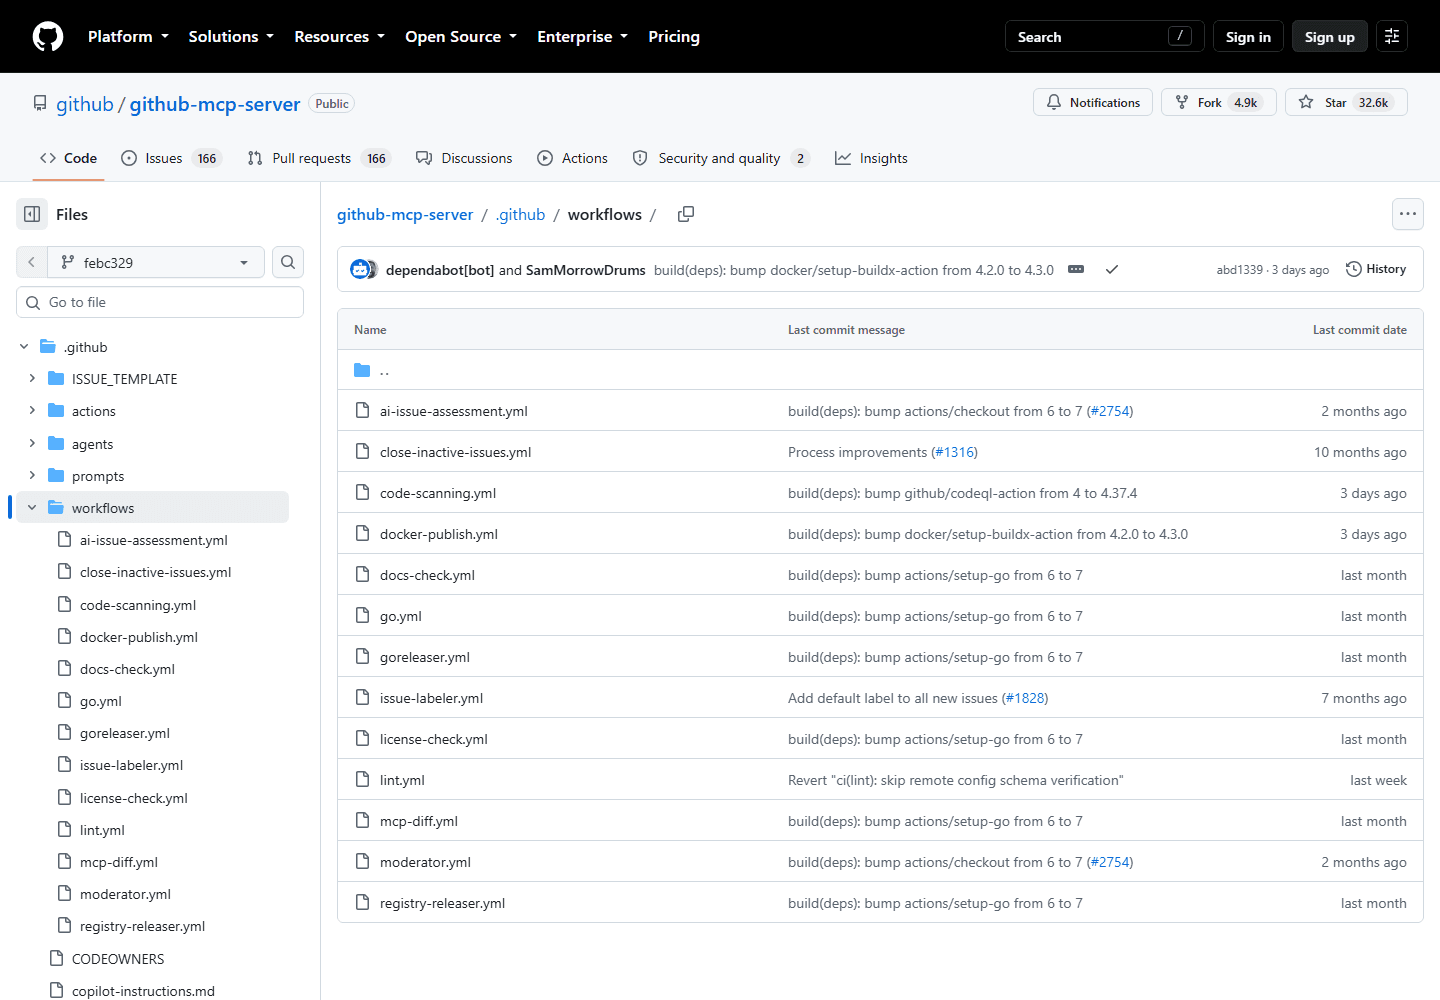Open the Resources menu
This screenshot has width=1440, height=1000.
(x=339, y=37)
